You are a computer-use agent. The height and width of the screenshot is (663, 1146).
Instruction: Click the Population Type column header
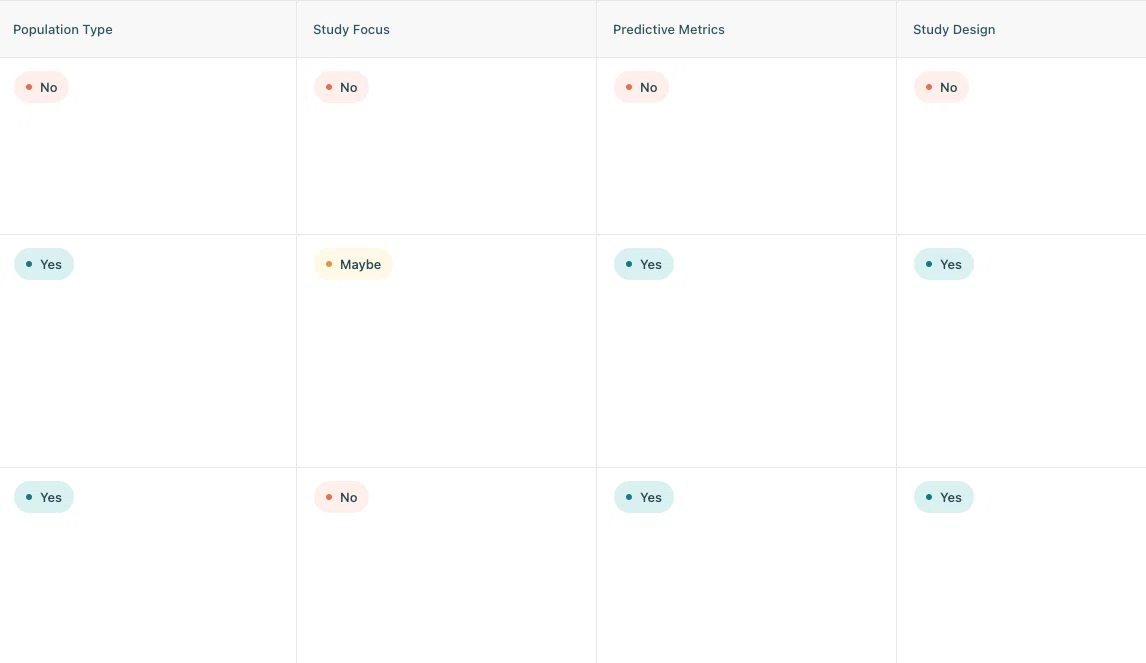[x=63, y=29]
